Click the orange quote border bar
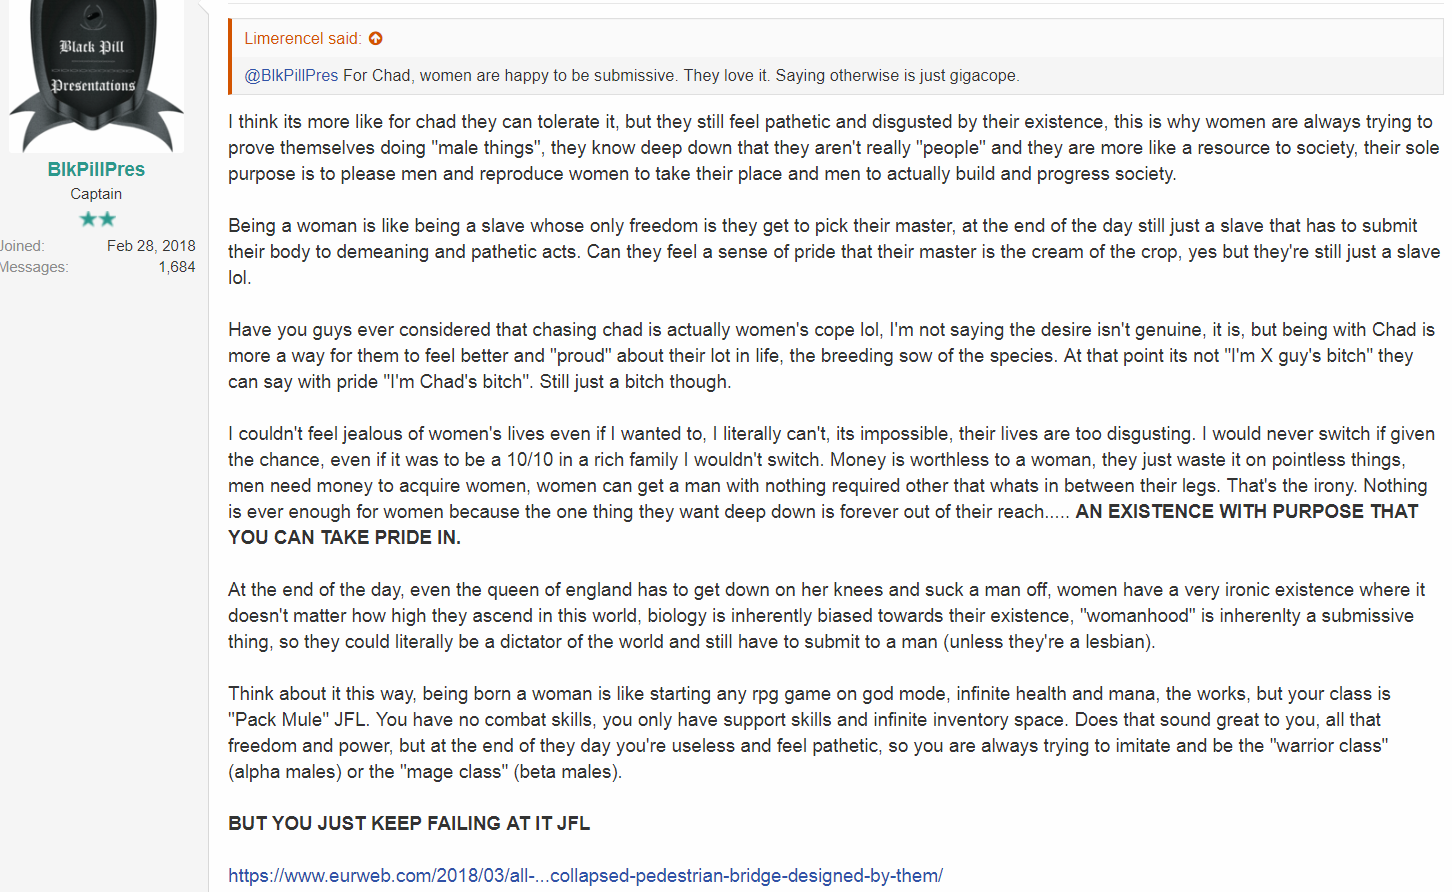The image size is (1452, 892). [230, 57]
